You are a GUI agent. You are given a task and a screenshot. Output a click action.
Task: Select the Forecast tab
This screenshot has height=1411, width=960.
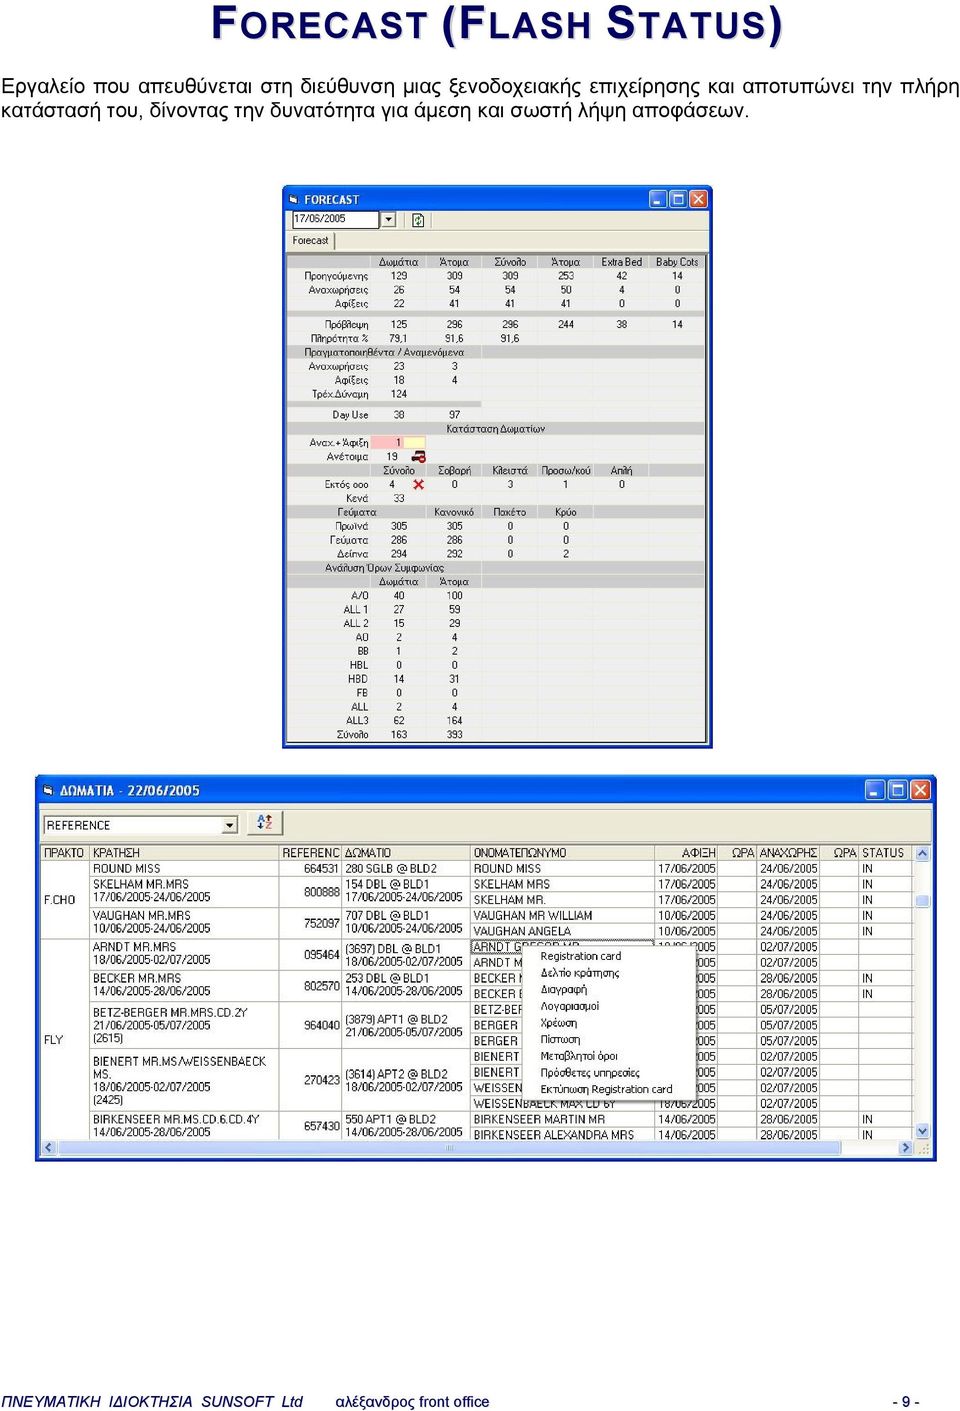click(311, 241)
